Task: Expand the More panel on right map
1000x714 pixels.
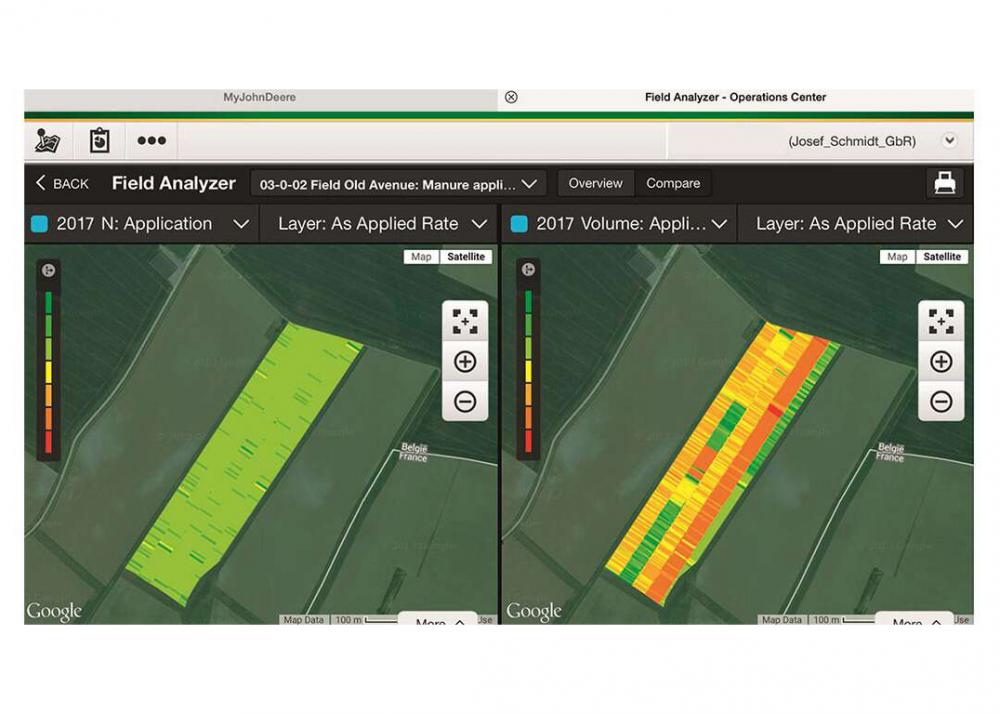Action: click(915, 620)
